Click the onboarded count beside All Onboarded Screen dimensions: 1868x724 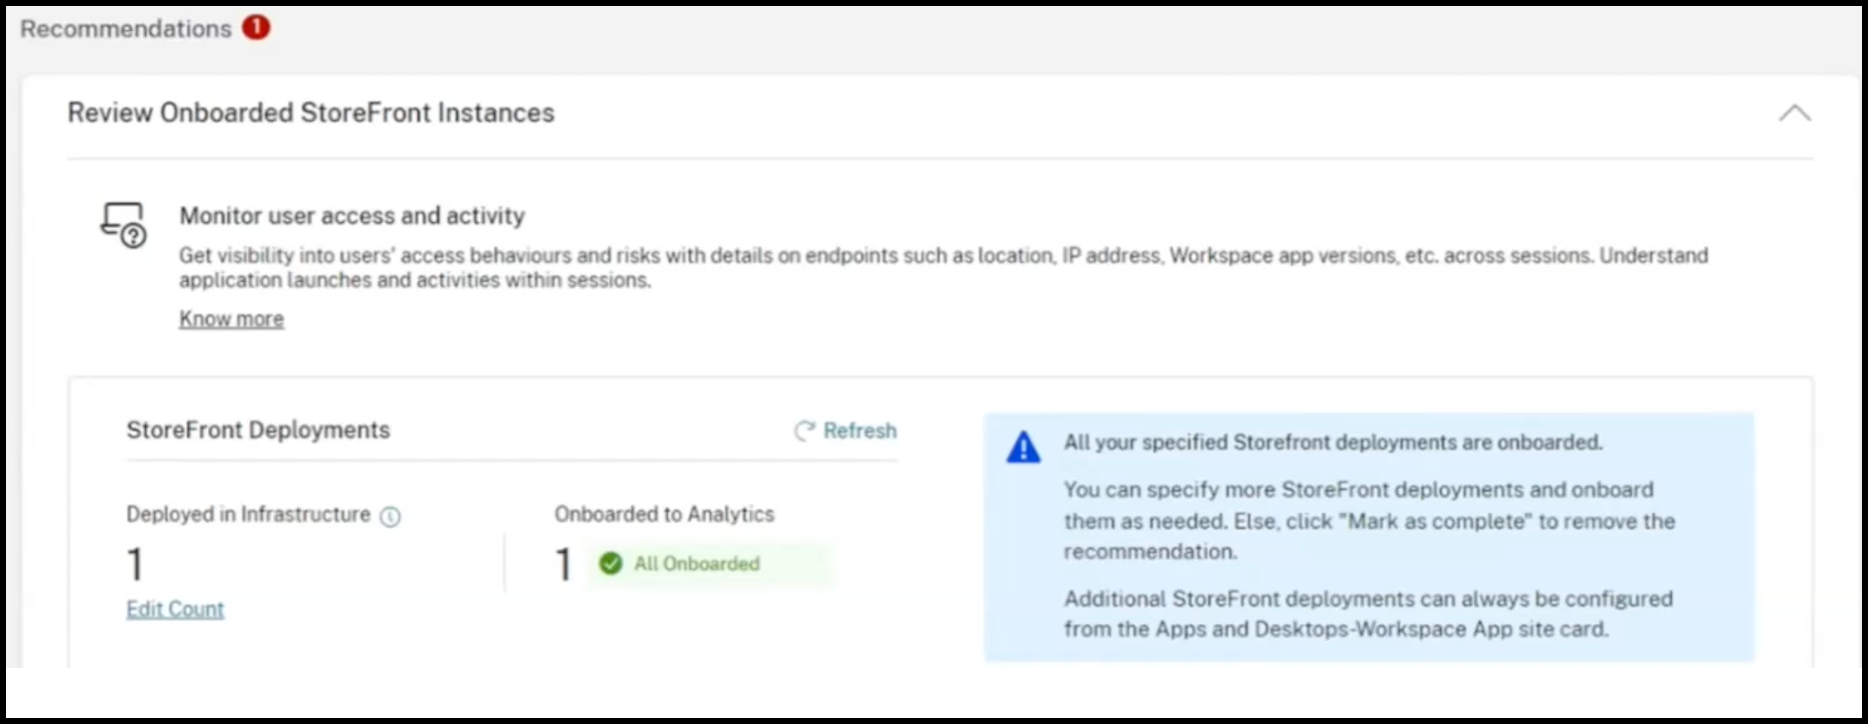[564, 564]
